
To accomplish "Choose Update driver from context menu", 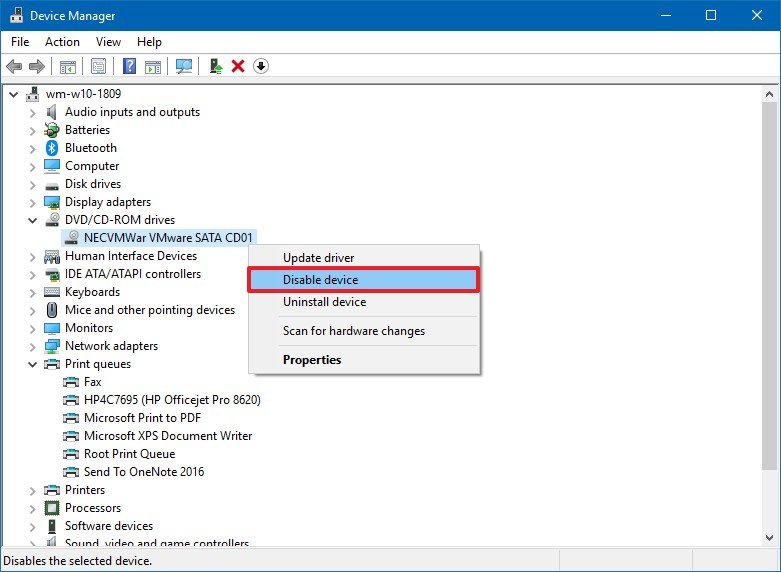I will pyautogui.click(x=364, y=258).
